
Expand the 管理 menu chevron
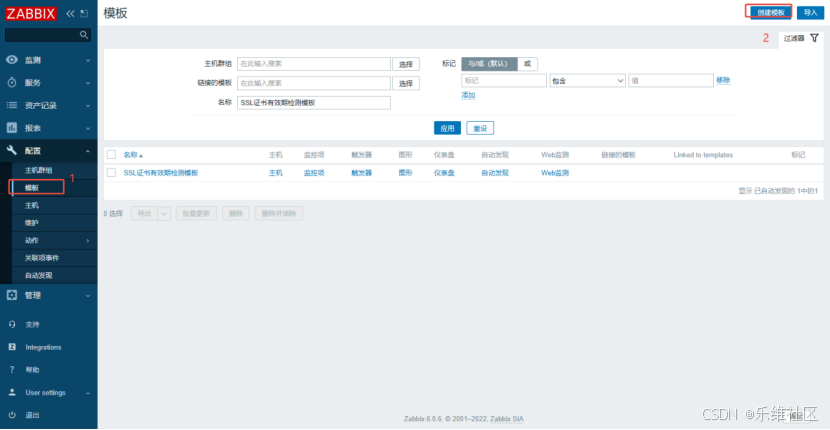coord(88,295)
